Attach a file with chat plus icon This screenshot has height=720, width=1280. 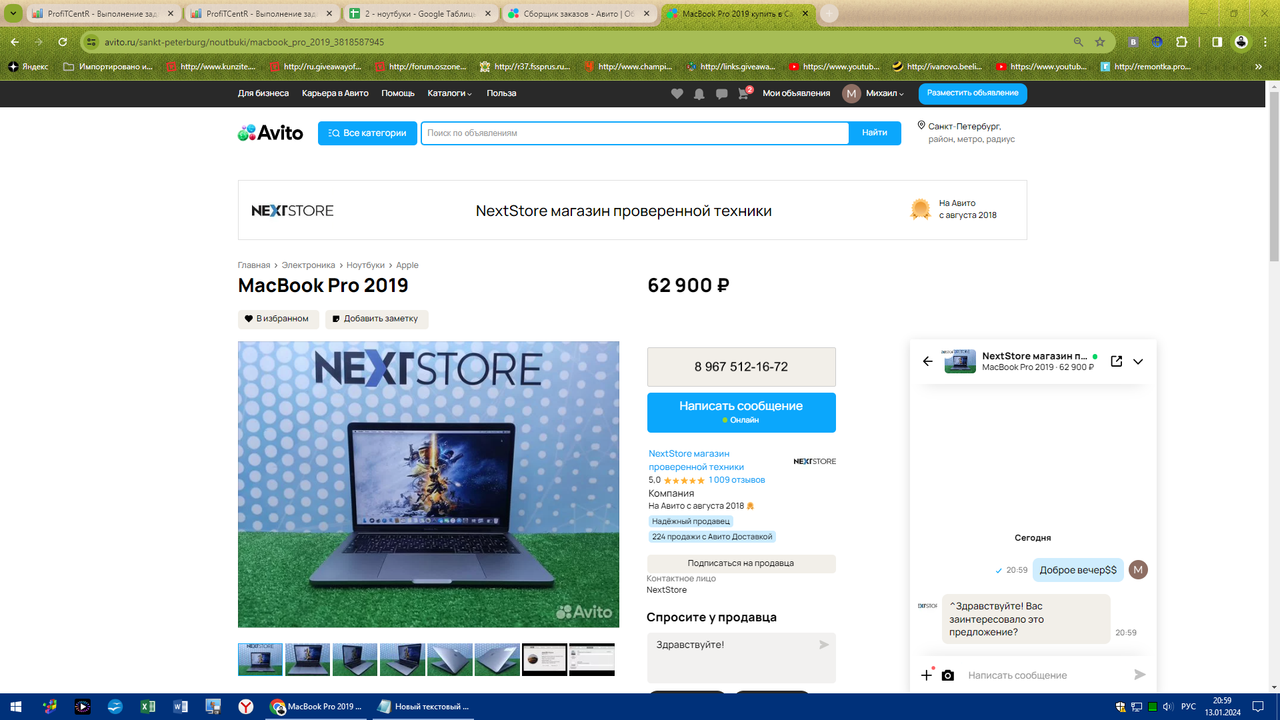(x=926, y=675)
